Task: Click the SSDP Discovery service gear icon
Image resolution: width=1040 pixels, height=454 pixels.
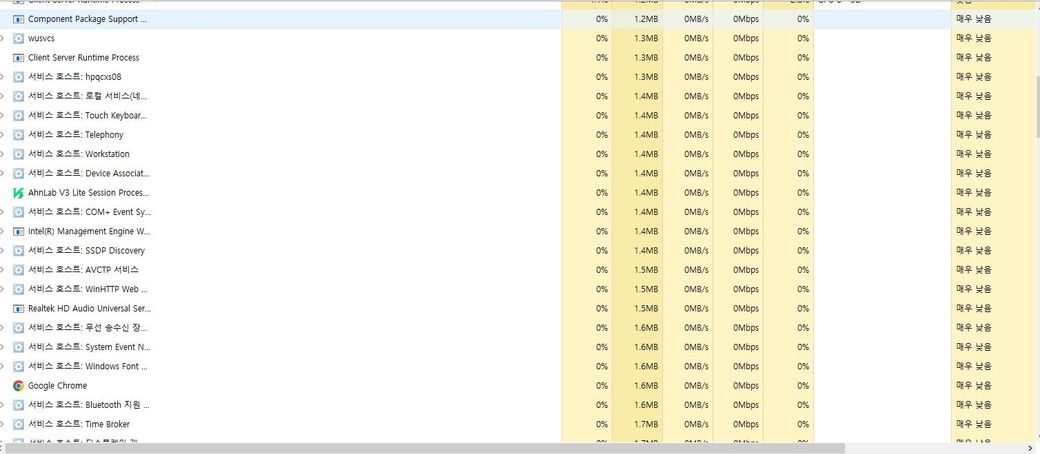Action: coord(18,251)
